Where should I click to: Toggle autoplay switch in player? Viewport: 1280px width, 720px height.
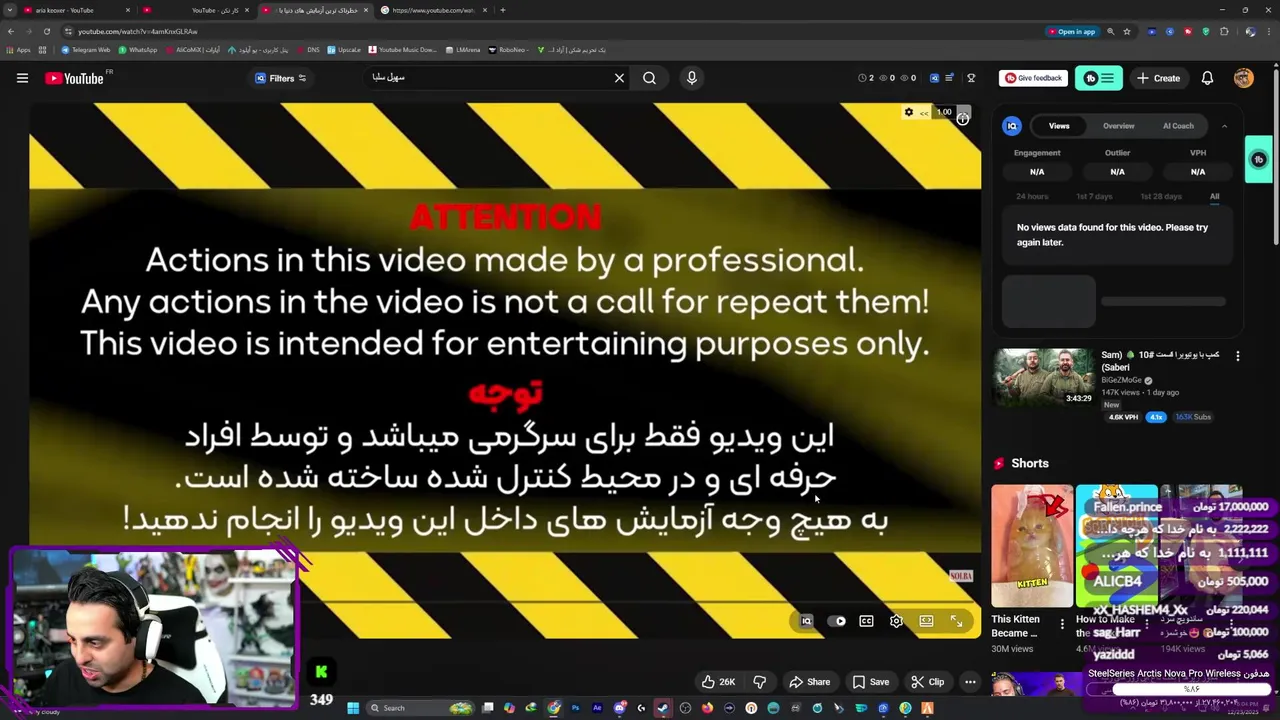837,621
